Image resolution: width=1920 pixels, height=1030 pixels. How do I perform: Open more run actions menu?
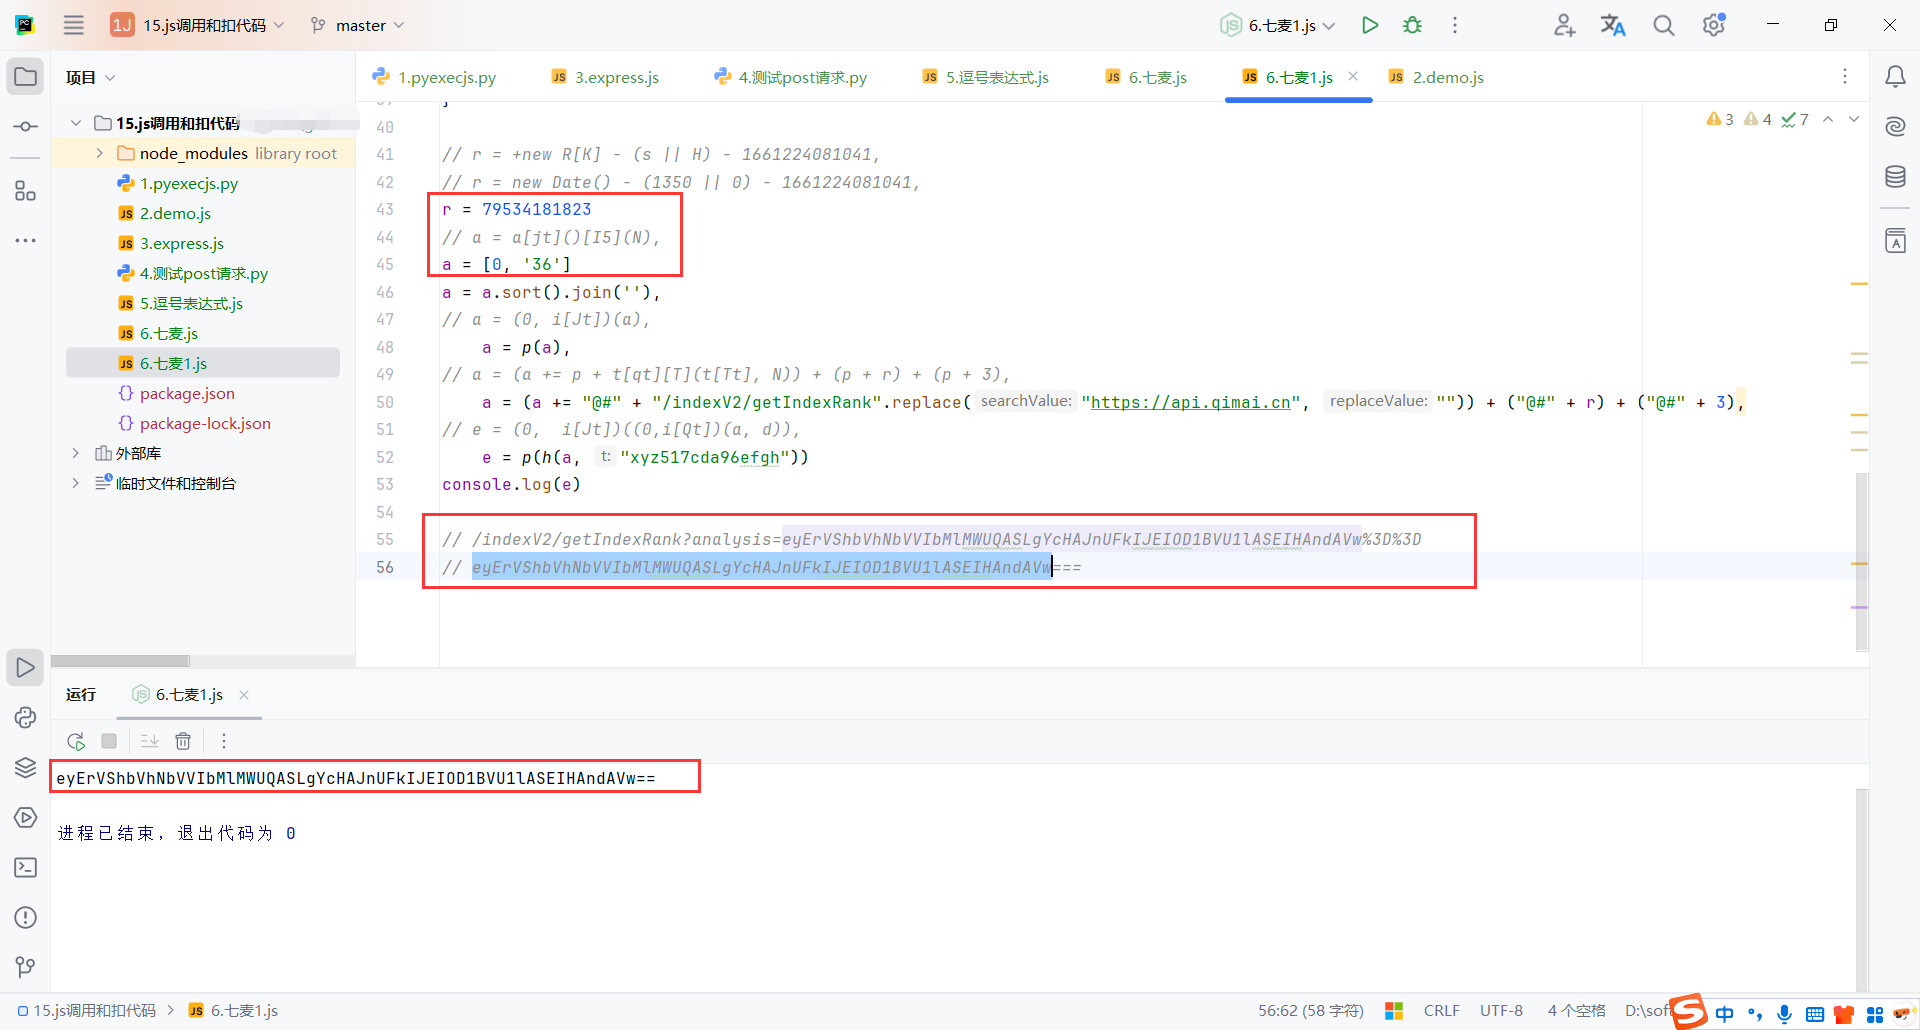pos(1455,25)
